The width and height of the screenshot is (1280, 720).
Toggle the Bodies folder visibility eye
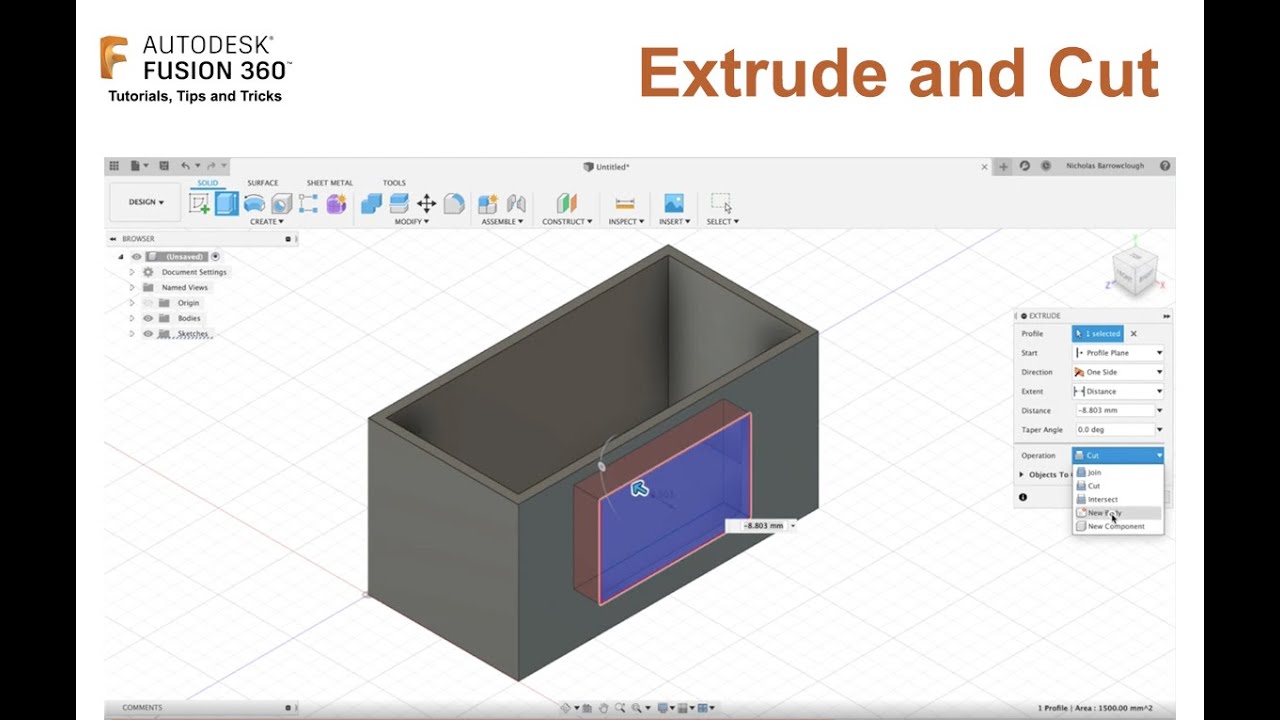coord(148,318)
